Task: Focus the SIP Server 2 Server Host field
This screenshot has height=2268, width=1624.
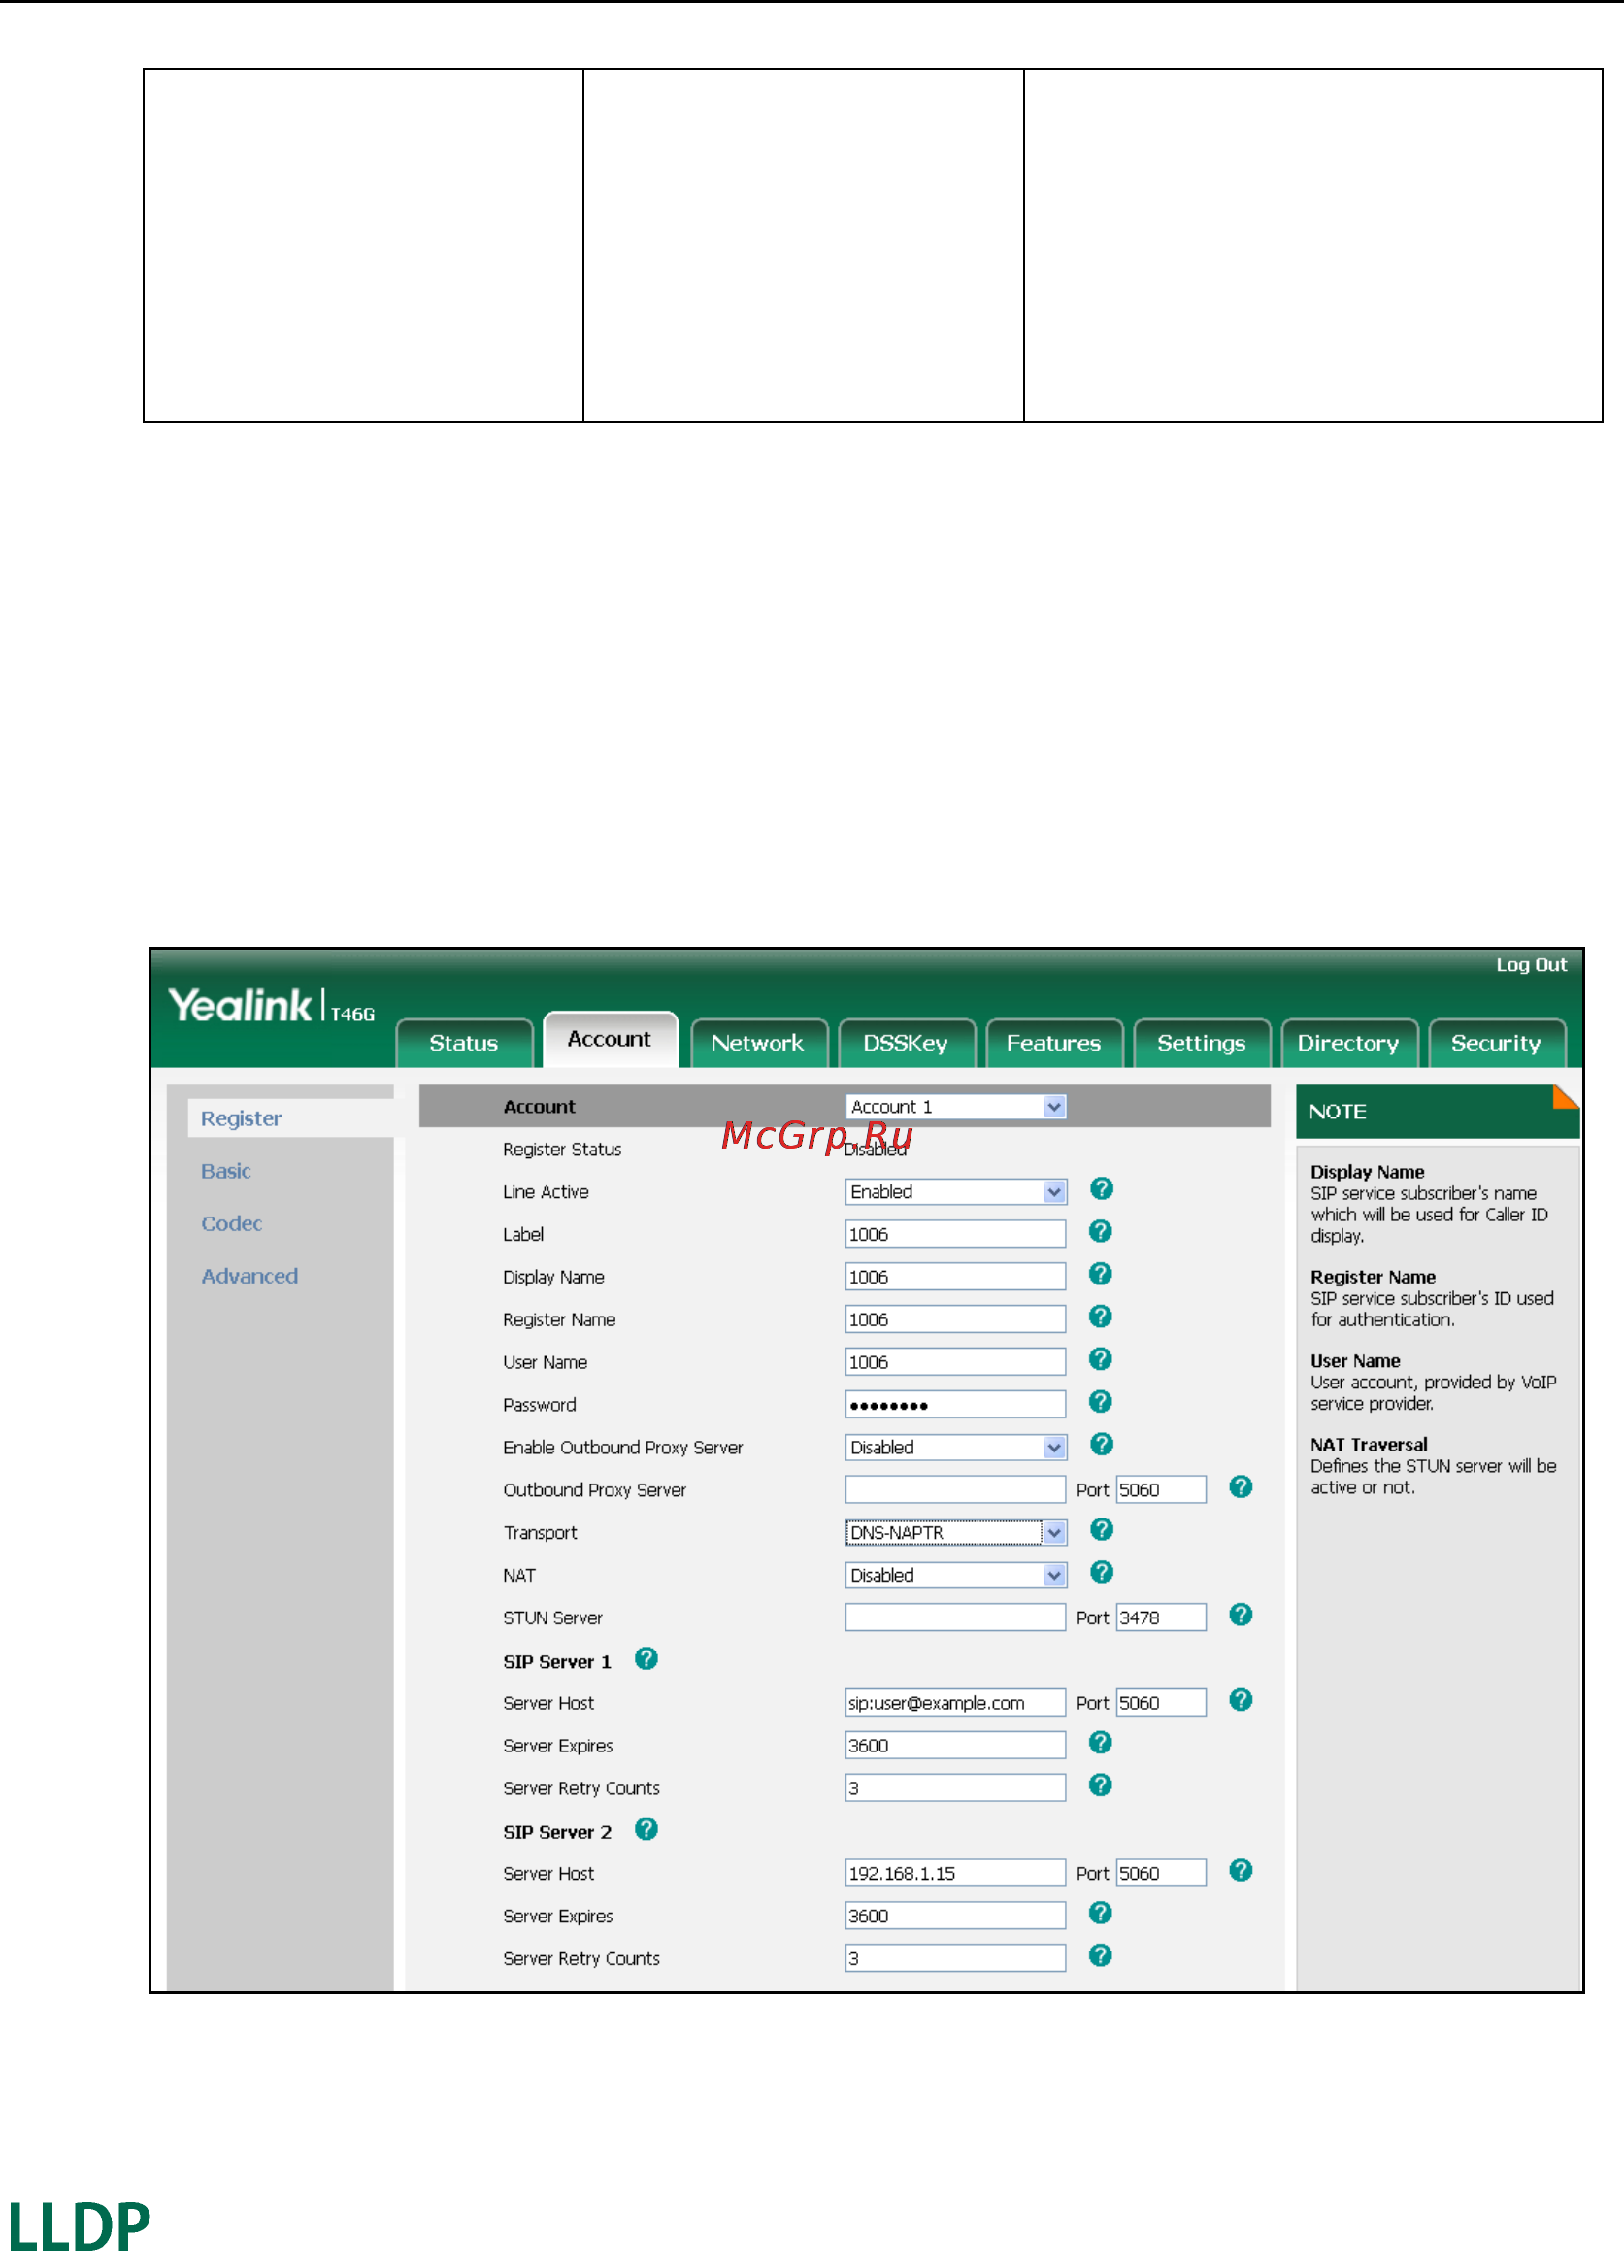Action: click(x=956, y=1874)
